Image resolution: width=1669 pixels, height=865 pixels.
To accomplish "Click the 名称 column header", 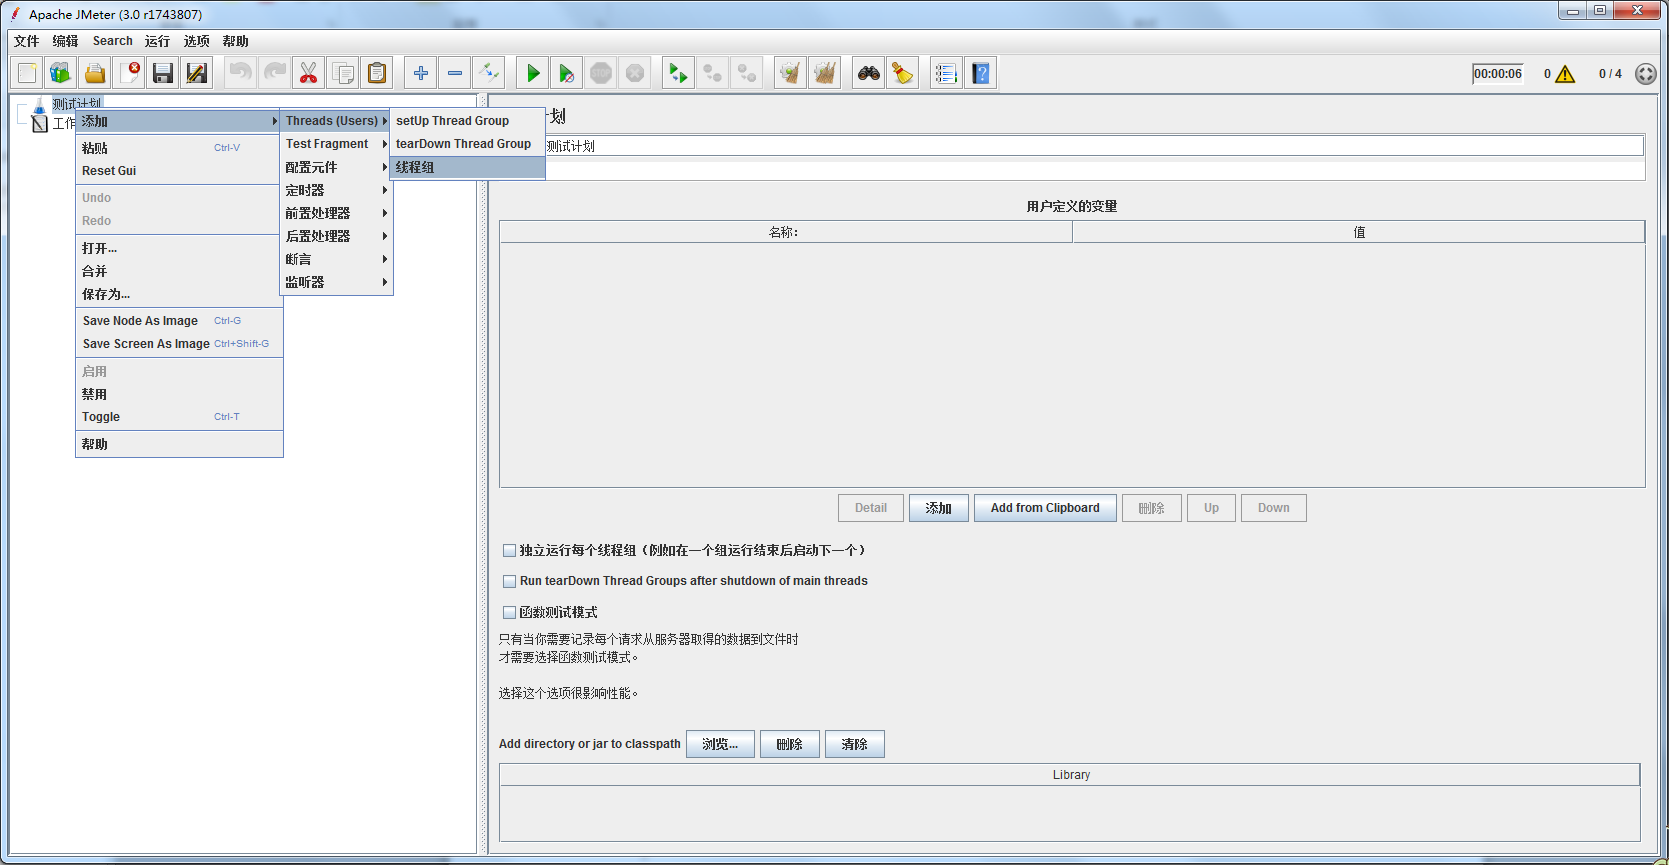I will tap(786, 232).
